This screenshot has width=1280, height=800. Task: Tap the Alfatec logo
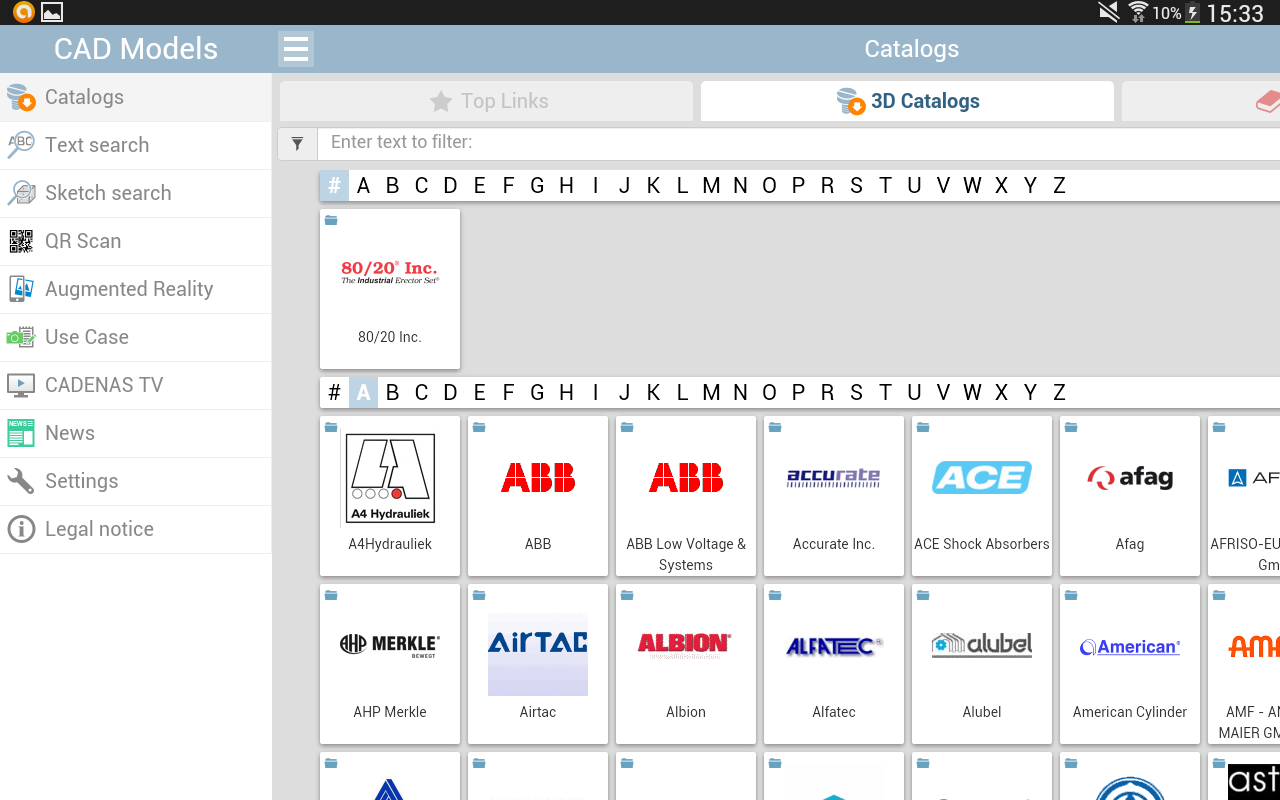834,646
